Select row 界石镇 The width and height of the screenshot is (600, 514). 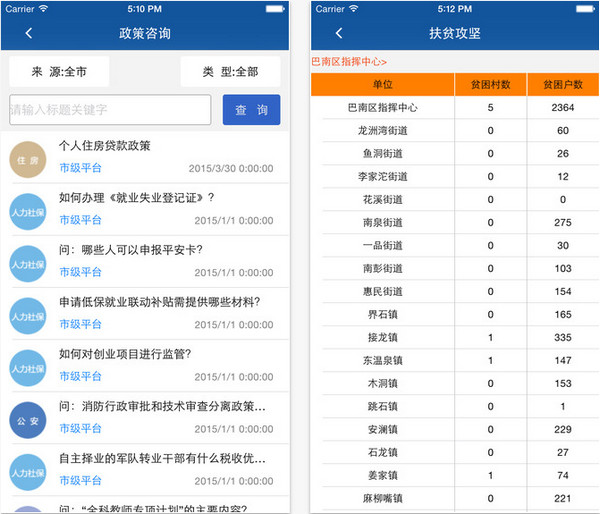click(455, 314)
